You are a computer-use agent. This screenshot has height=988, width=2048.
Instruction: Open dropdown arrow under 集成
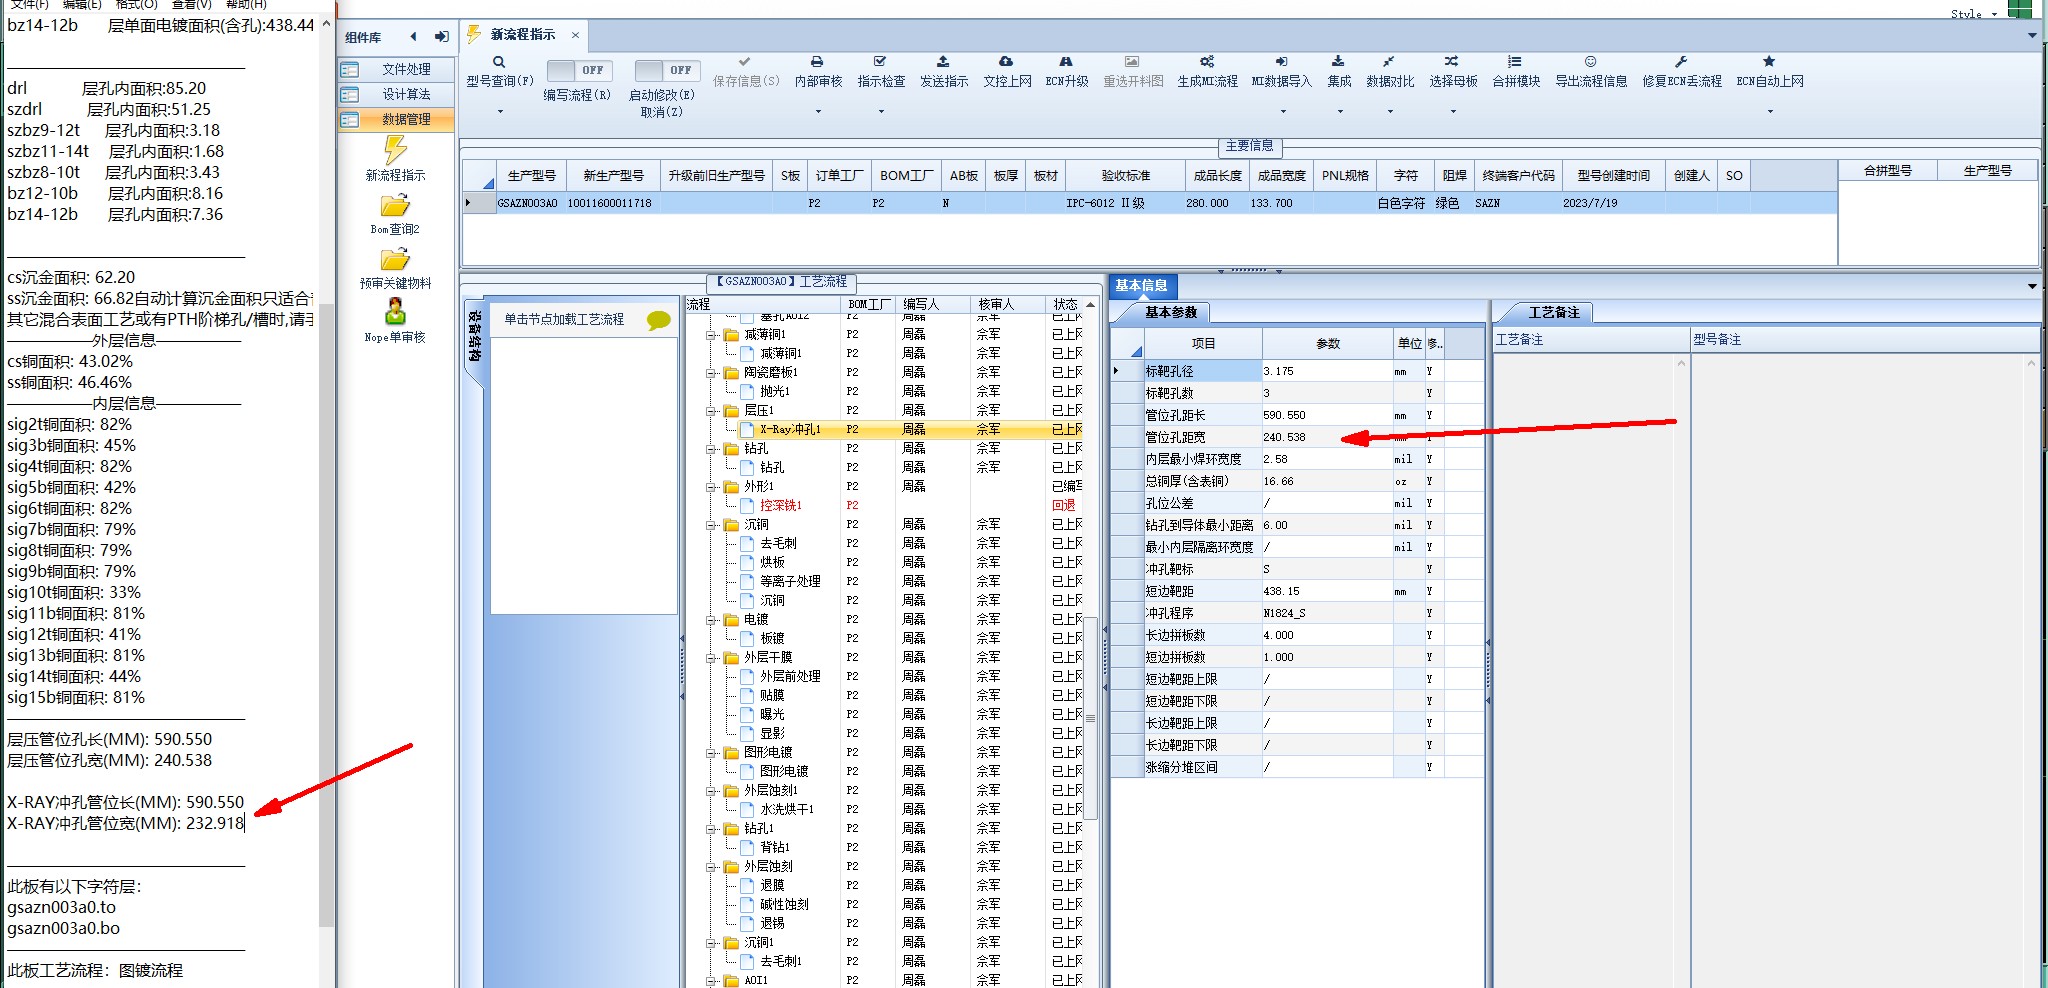(x=1340, y=111)
